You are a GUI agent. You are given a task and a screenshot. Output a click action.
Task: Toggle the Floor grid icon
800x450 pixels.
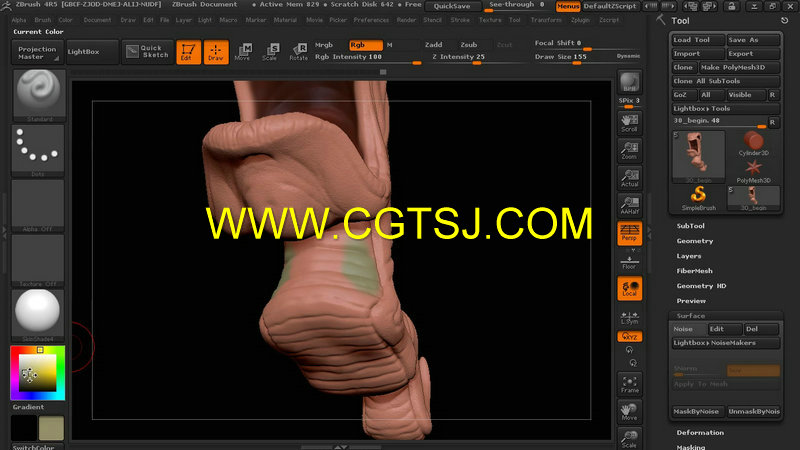click(x=630, y=261)
